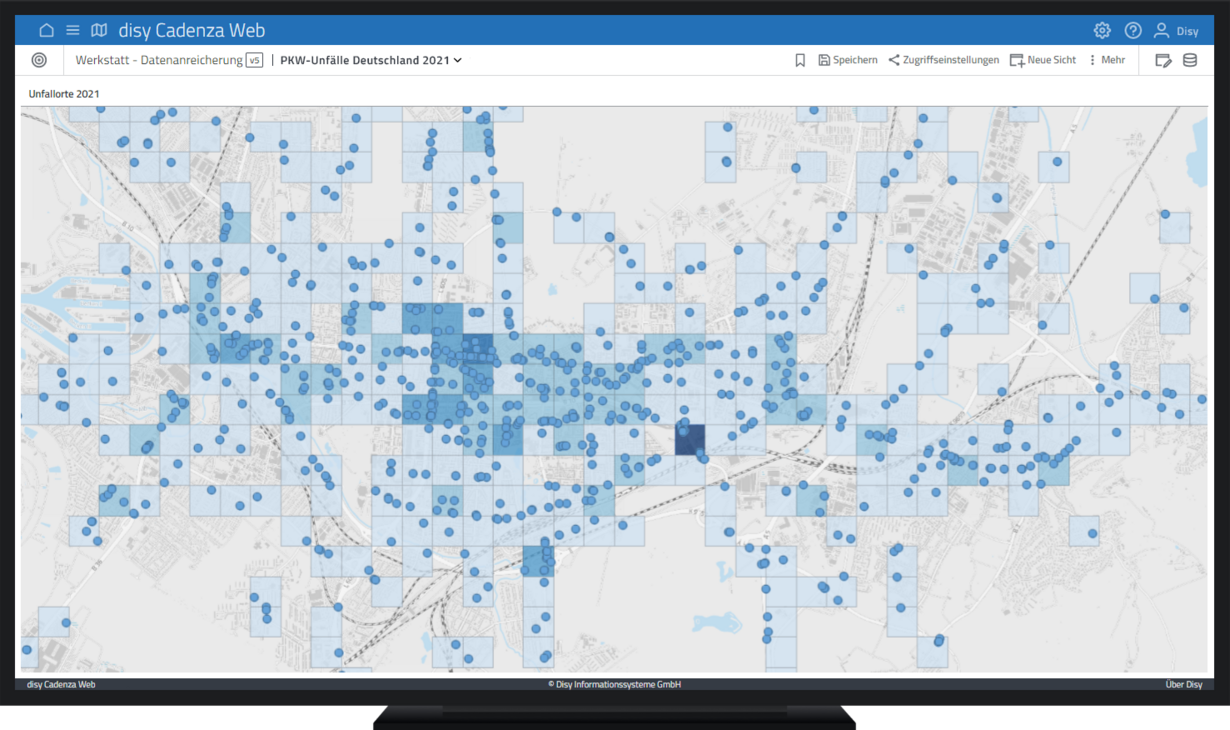This screenshot has height=730, width=1230.
Task: Click the edit note icon in toolbar
Action: pos(1163,60)
